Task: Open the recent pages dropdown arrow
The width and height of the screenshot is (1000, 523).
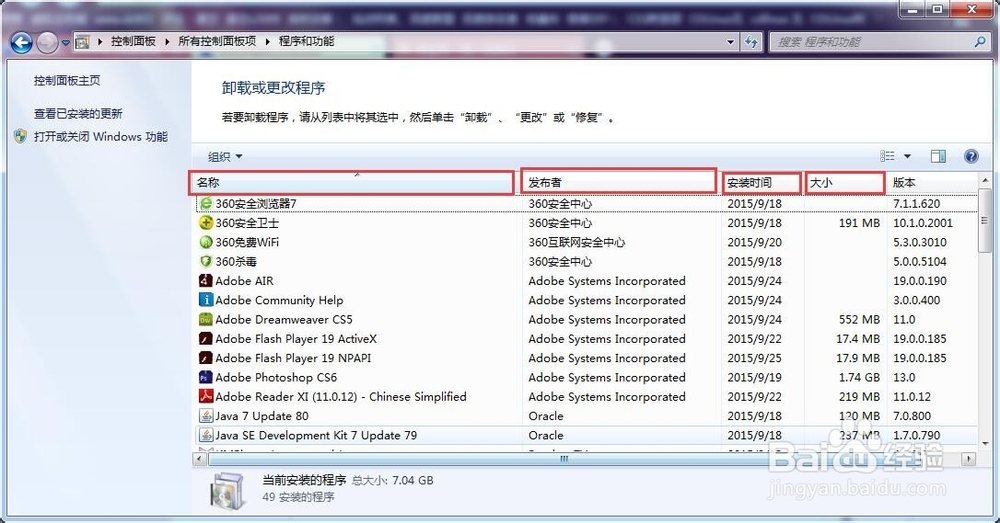Action: pyautogui.click(x=65, y=43)
